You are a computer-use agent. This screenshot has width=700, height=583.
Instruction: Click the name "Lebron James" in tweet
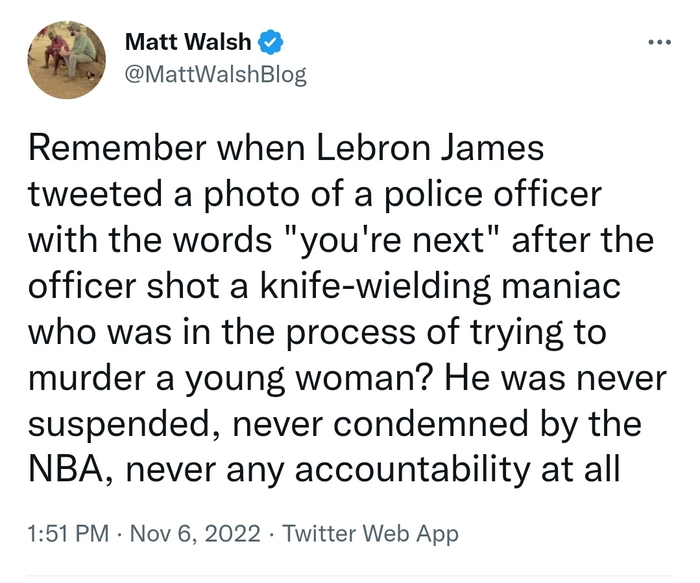coord(446,150)
